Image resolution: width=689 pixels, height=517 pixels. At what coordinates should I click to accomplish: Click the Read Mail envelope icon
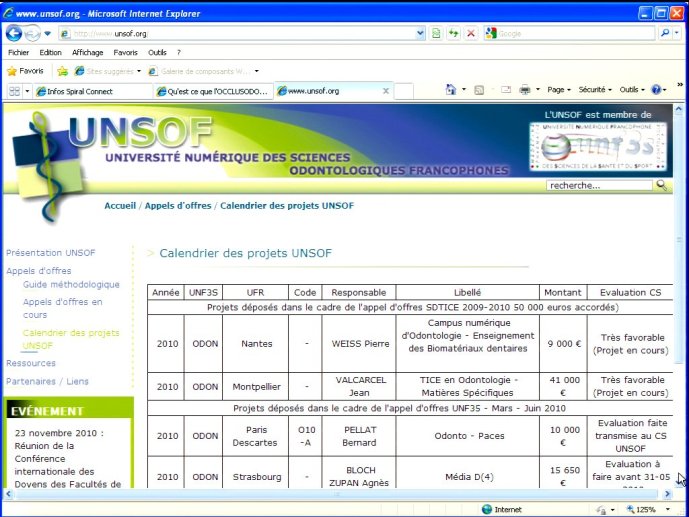coord(506,90)
